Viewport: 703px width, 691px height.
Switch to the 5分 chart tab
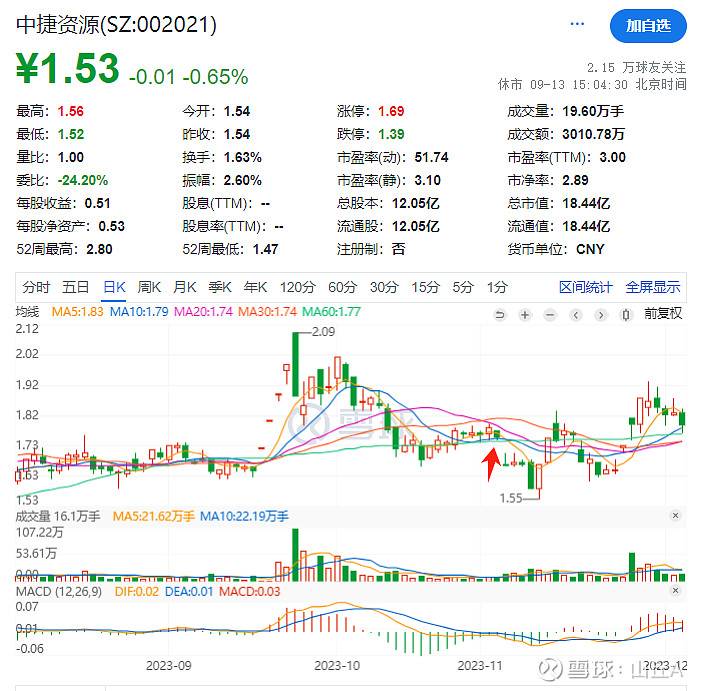point(463,287)
